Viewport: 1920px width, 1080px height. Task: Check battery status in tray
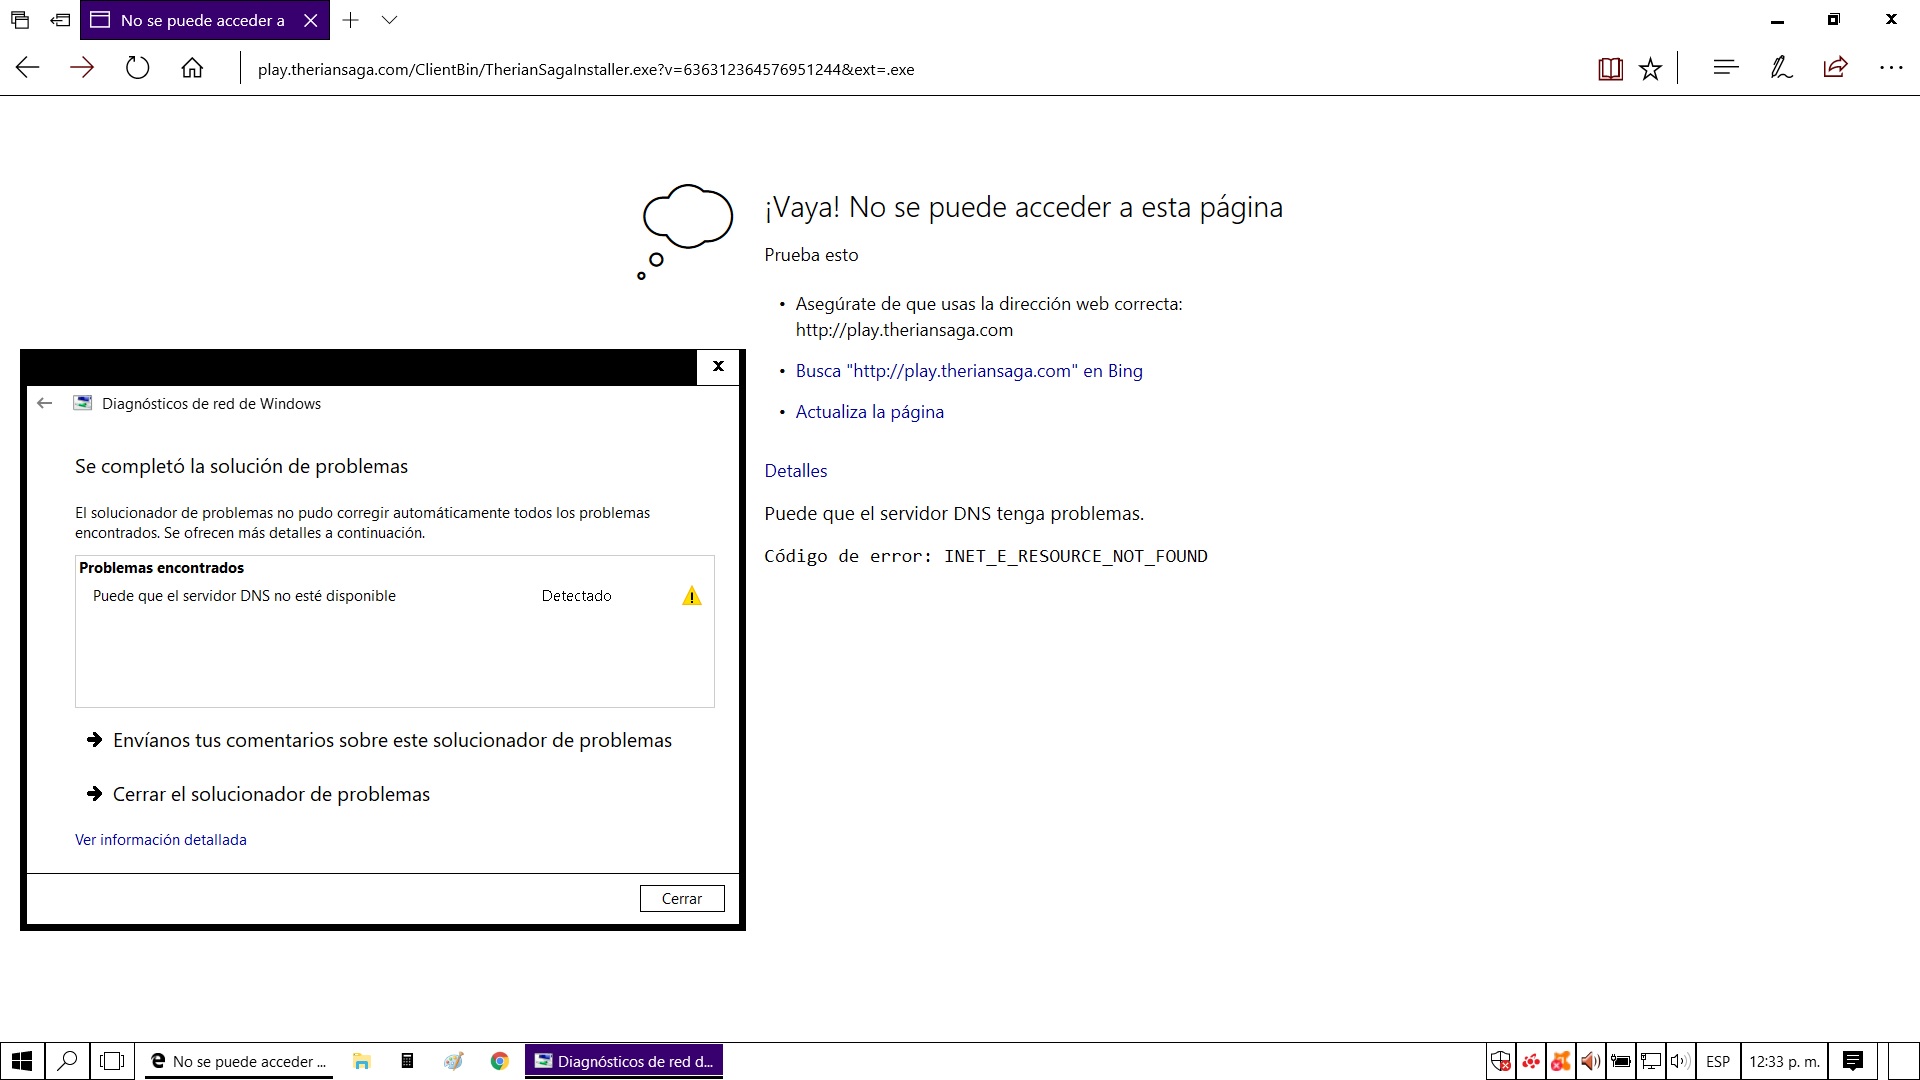[x=1620, y=1061]
